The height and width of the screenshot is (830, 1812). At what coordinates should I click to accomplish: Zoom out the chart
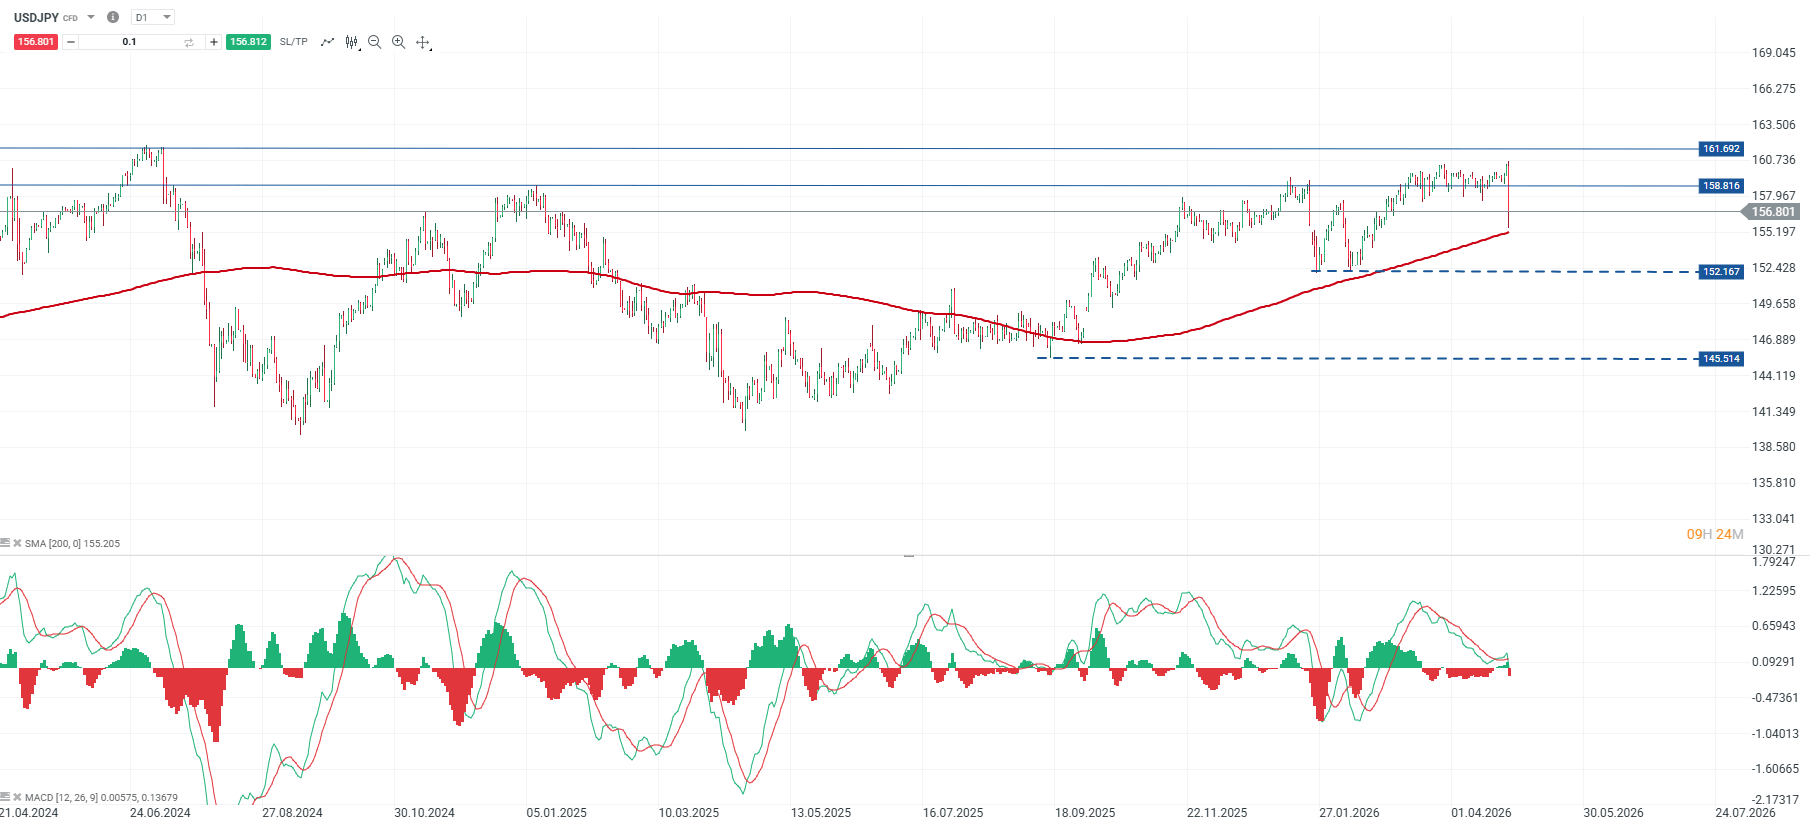click(375, 42)
